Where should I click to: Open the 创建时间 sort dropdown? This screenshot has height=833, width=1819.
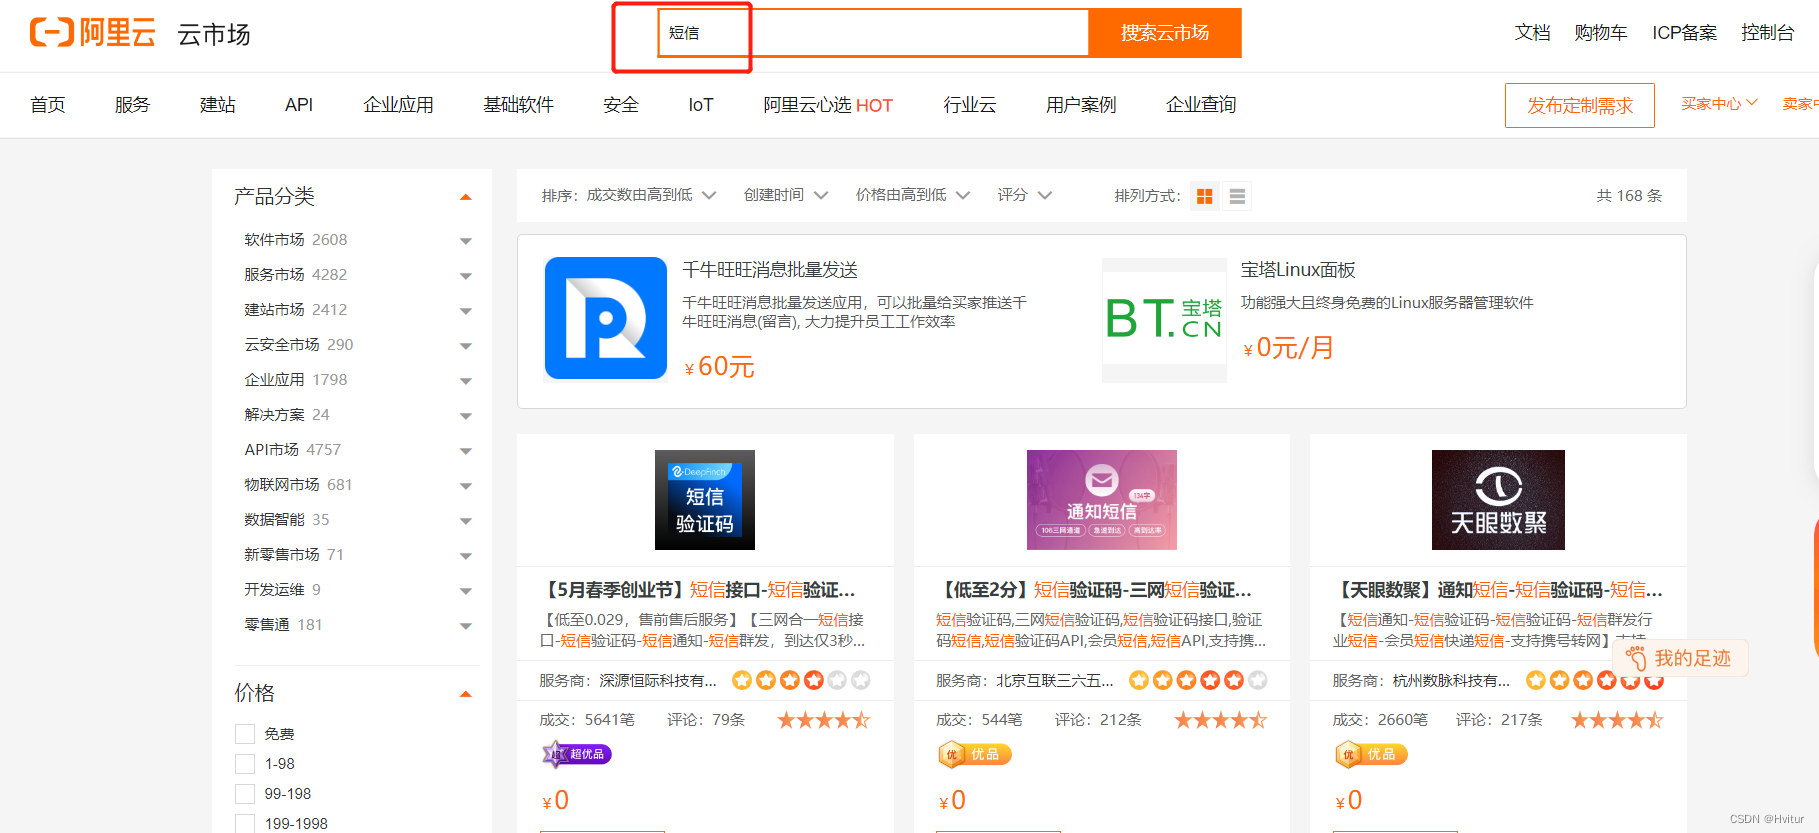point(786,195)
